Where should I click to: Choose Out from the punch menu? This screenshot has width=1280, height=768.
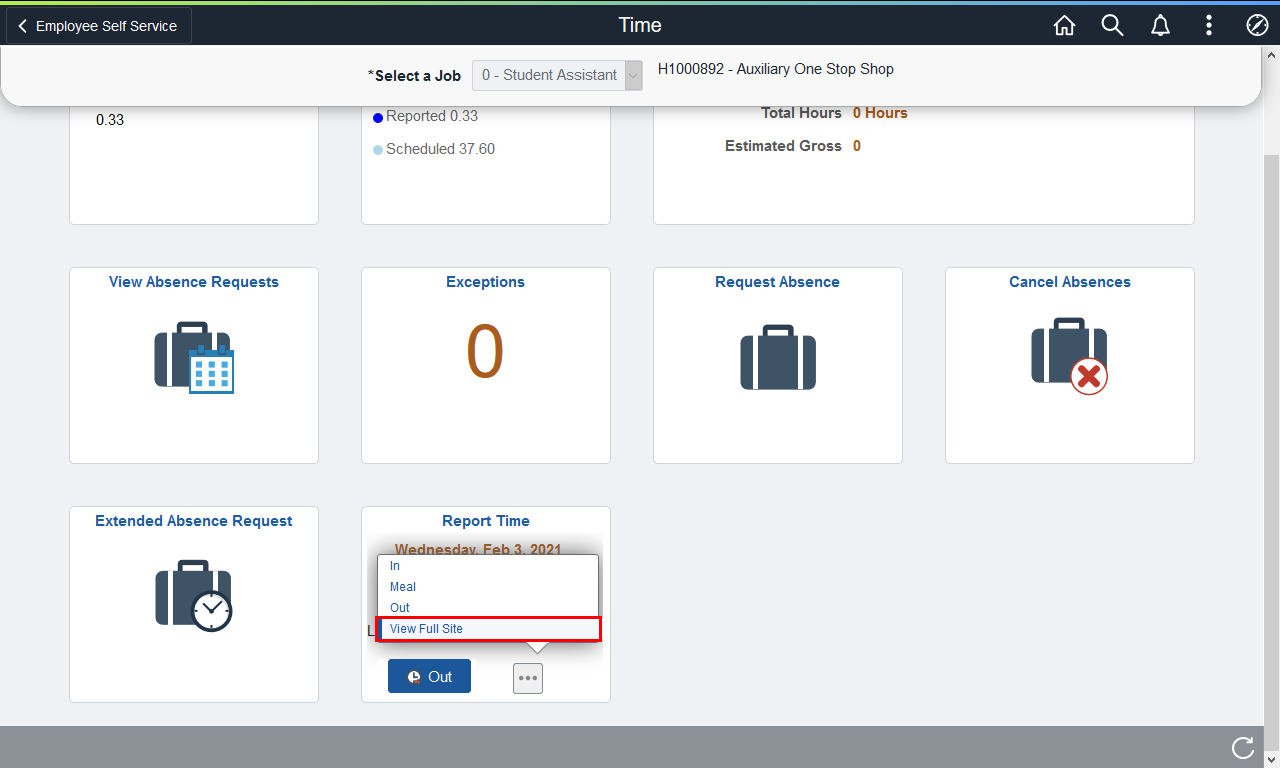click(x=488, y=608)
